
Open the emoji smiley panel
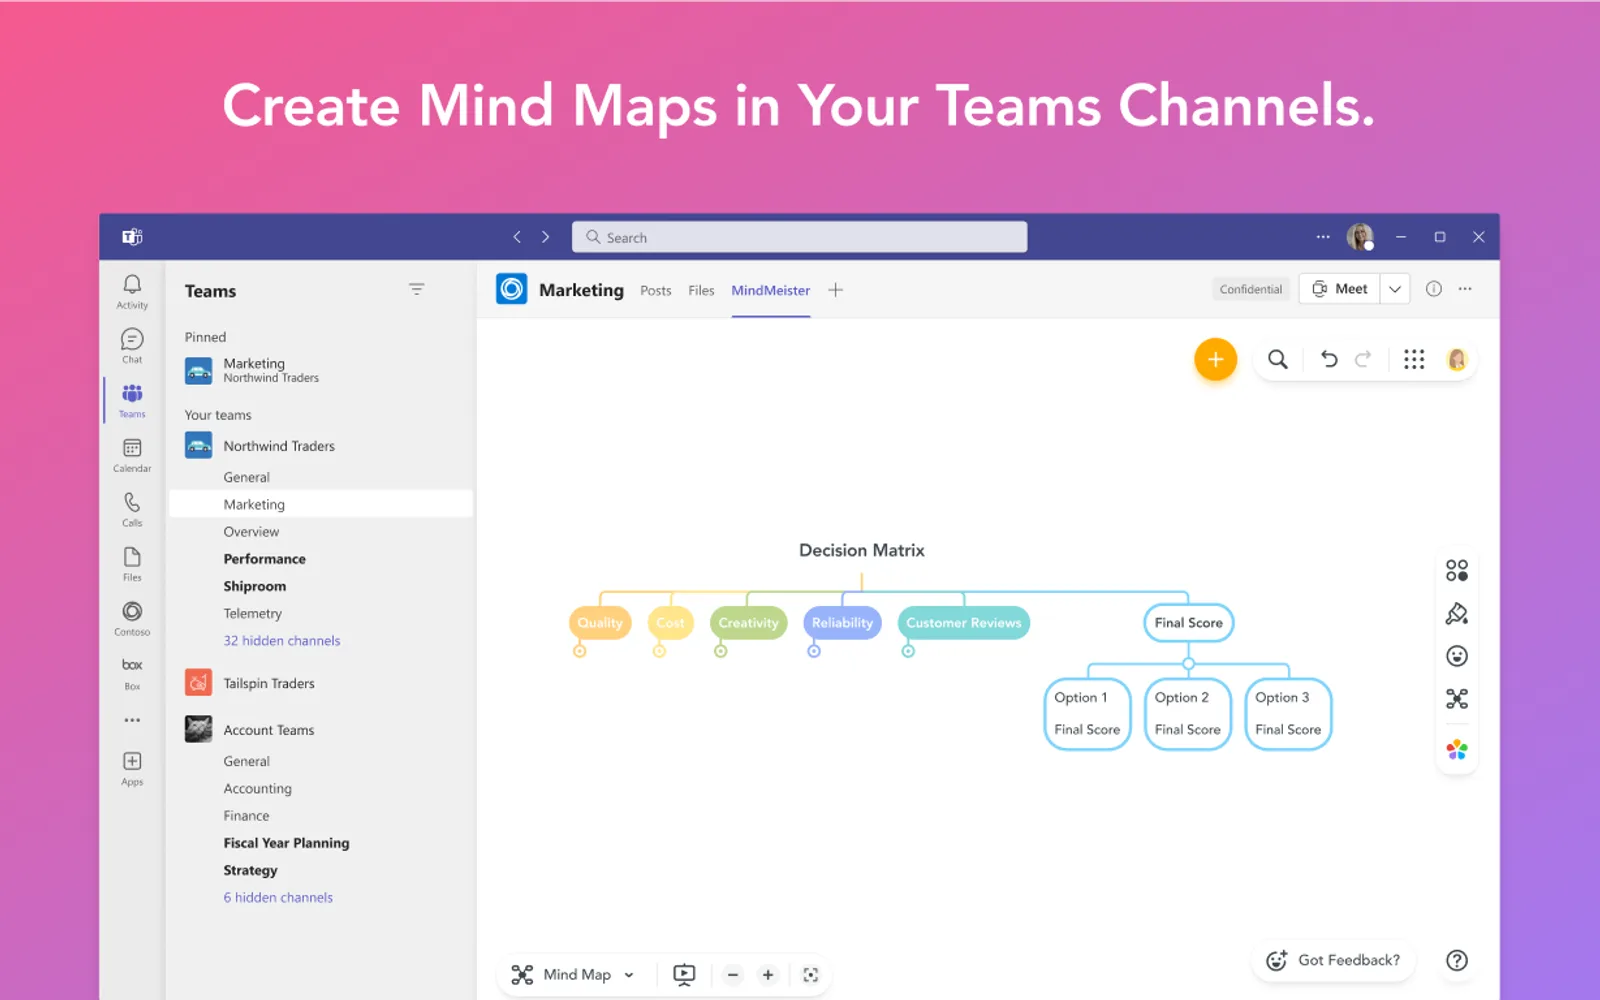tap(1457, 656)
